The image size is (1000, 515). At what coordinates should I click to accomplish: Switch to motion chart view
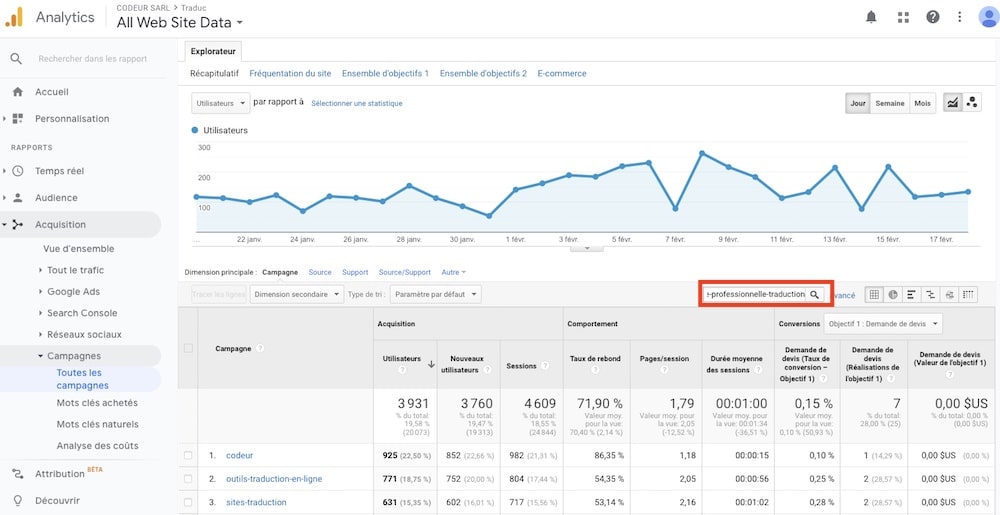(x=972, y=103)
